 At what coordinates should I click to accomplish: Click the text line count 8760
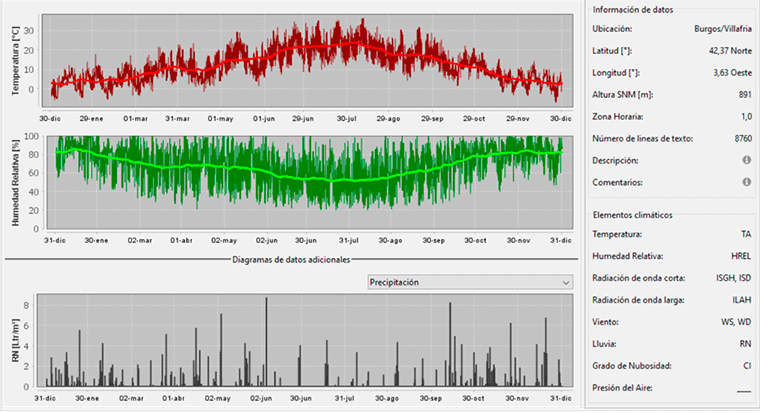739,139
